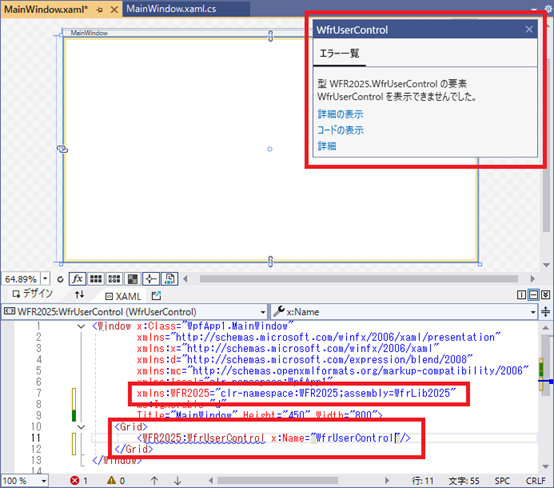Click designer vertical scroll down arrow
Viewport: 554px width, 488px height.
(546, 265)
